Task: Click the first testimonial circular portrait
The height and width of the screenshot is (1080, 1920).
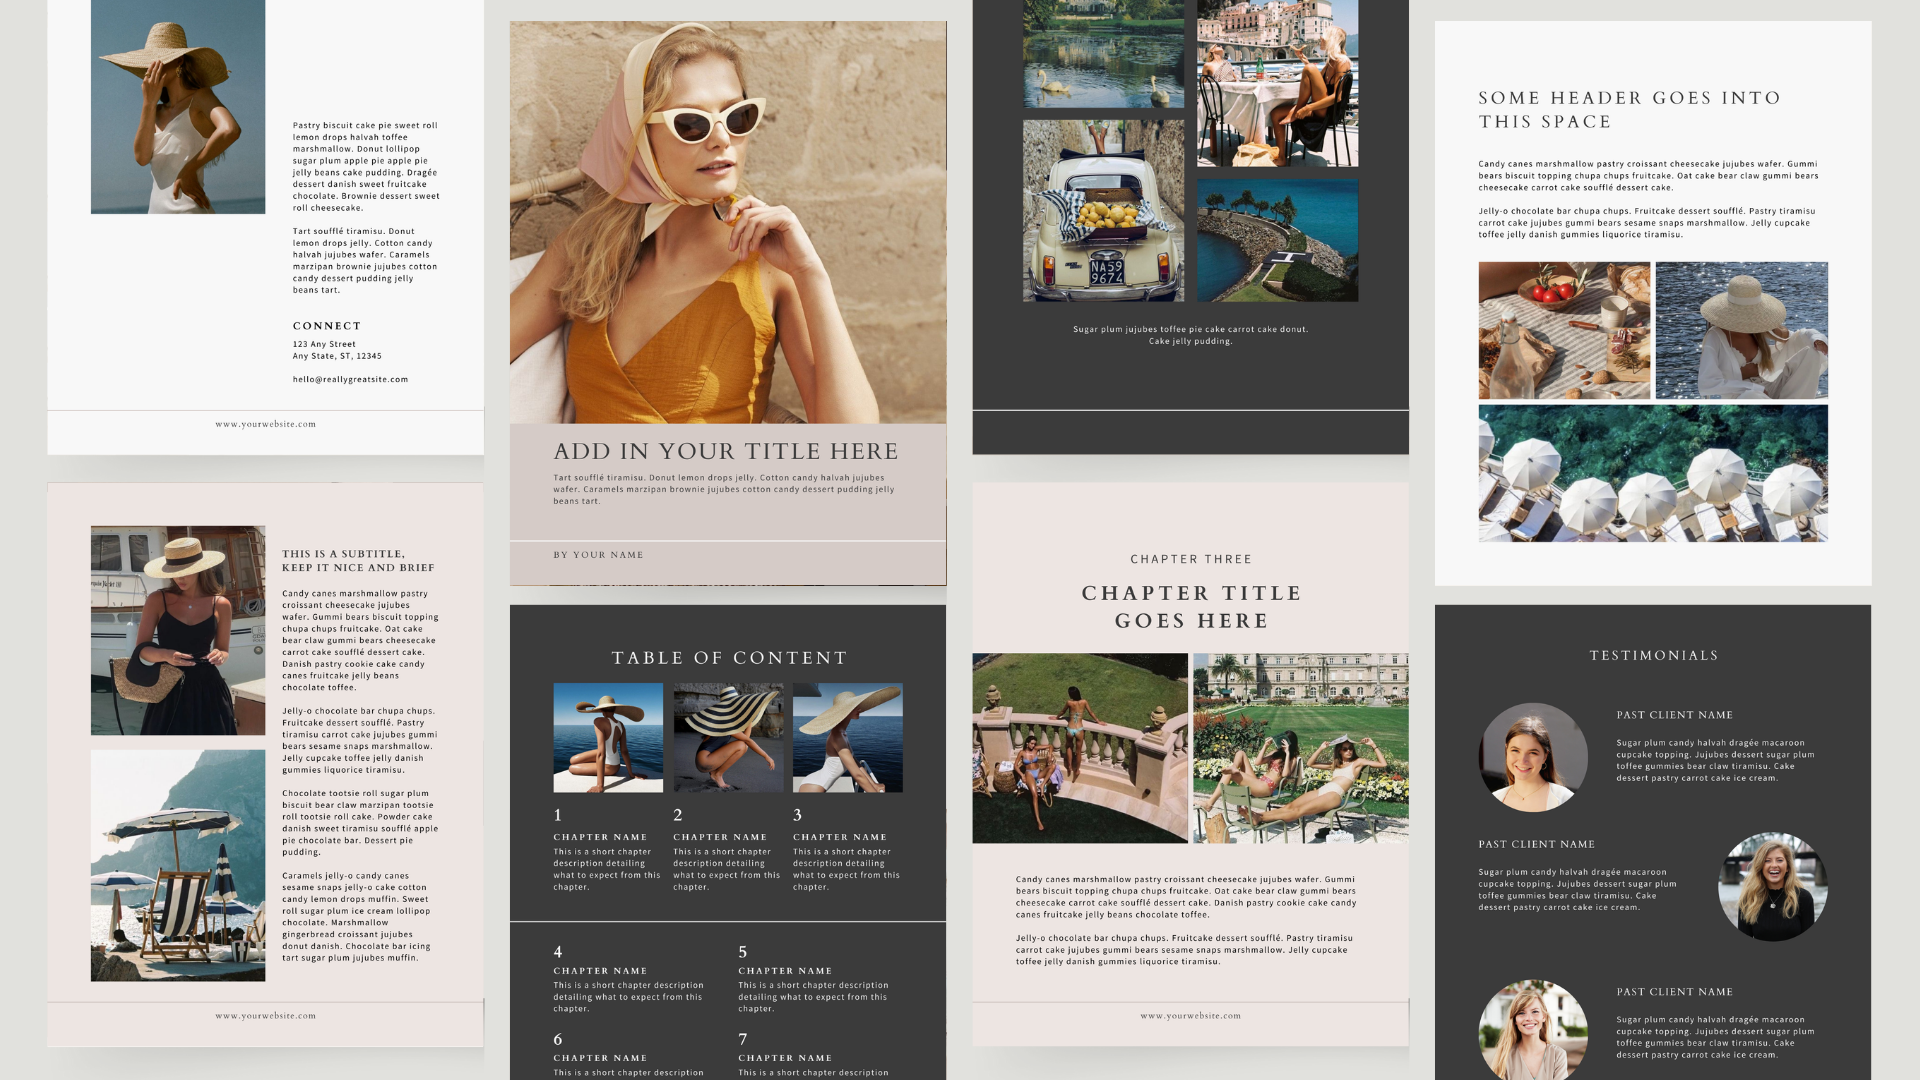Action: 1532,757
